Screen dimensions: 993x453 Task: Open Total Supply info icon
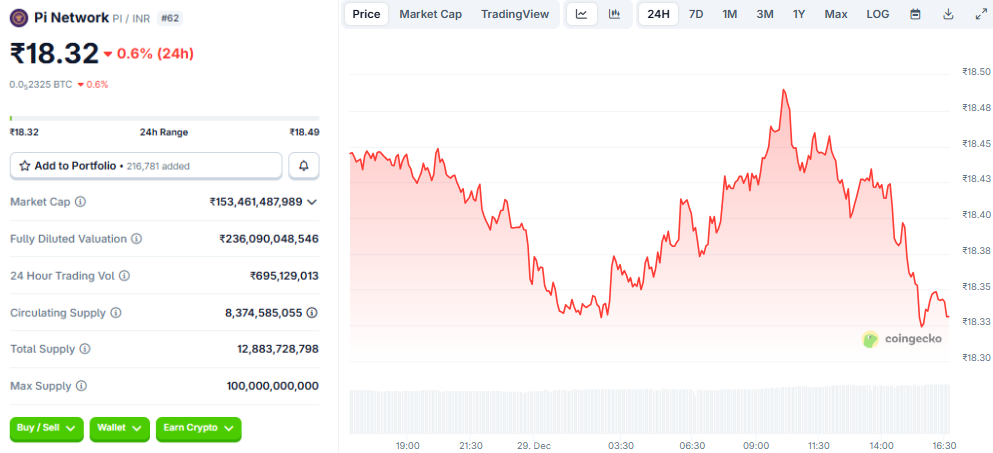(85, 349)
